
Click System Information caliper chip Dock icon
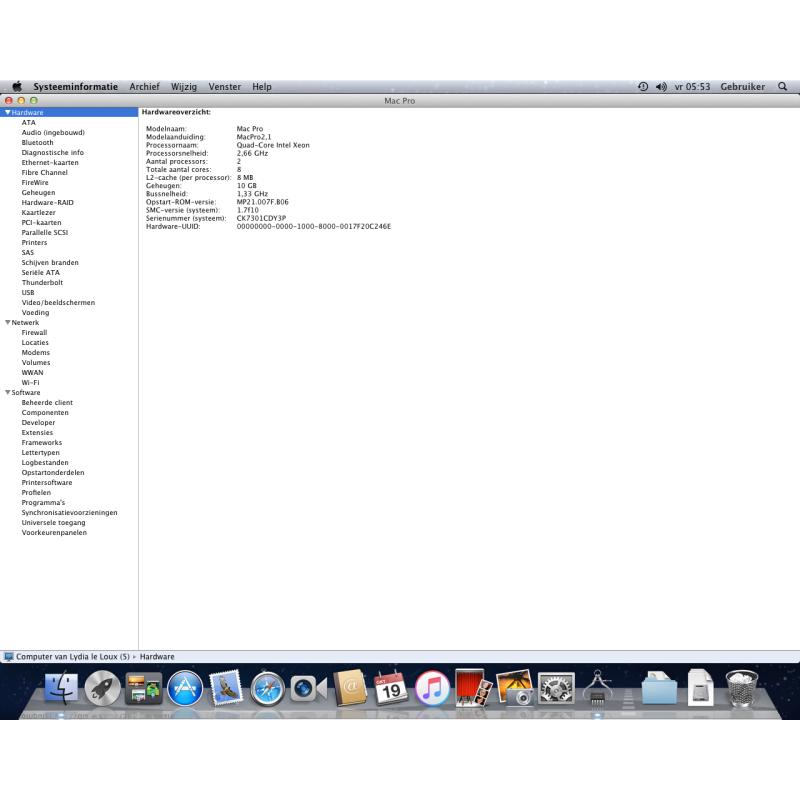pos(597,688)
